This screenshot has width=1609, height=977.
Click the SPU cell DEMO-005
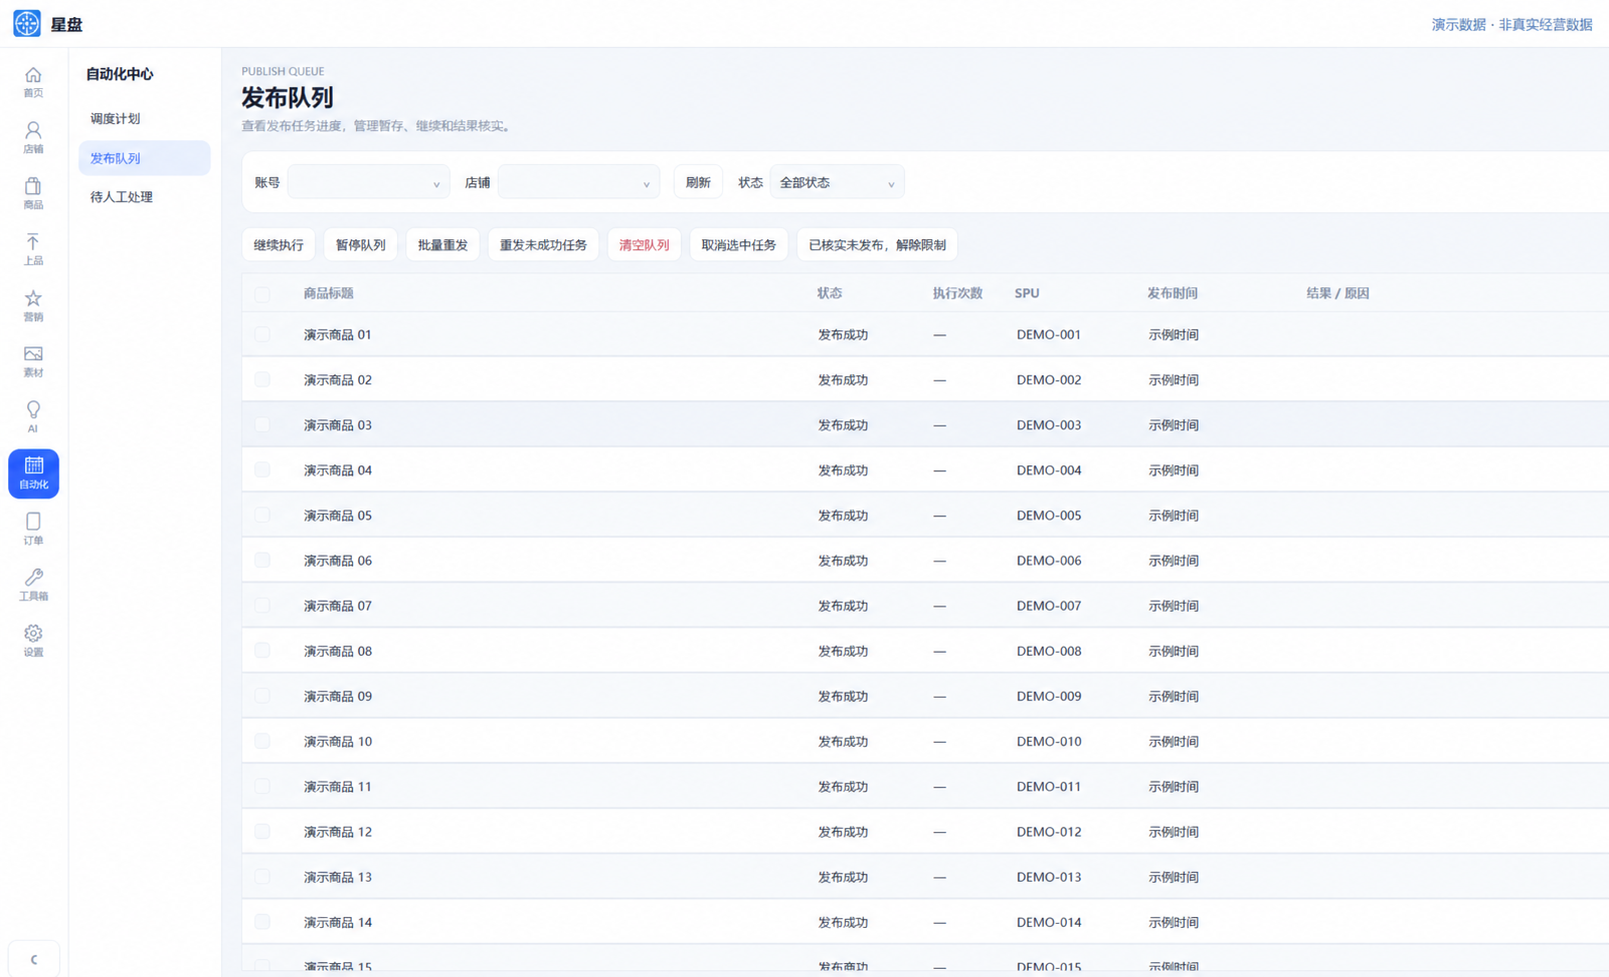coord(1049,516)
